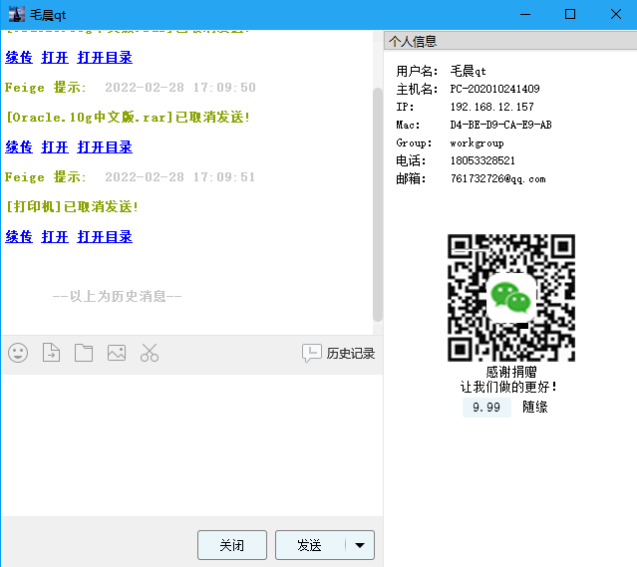Click 打开目录 under the Oracle.10g message

[x=105, y=147]
